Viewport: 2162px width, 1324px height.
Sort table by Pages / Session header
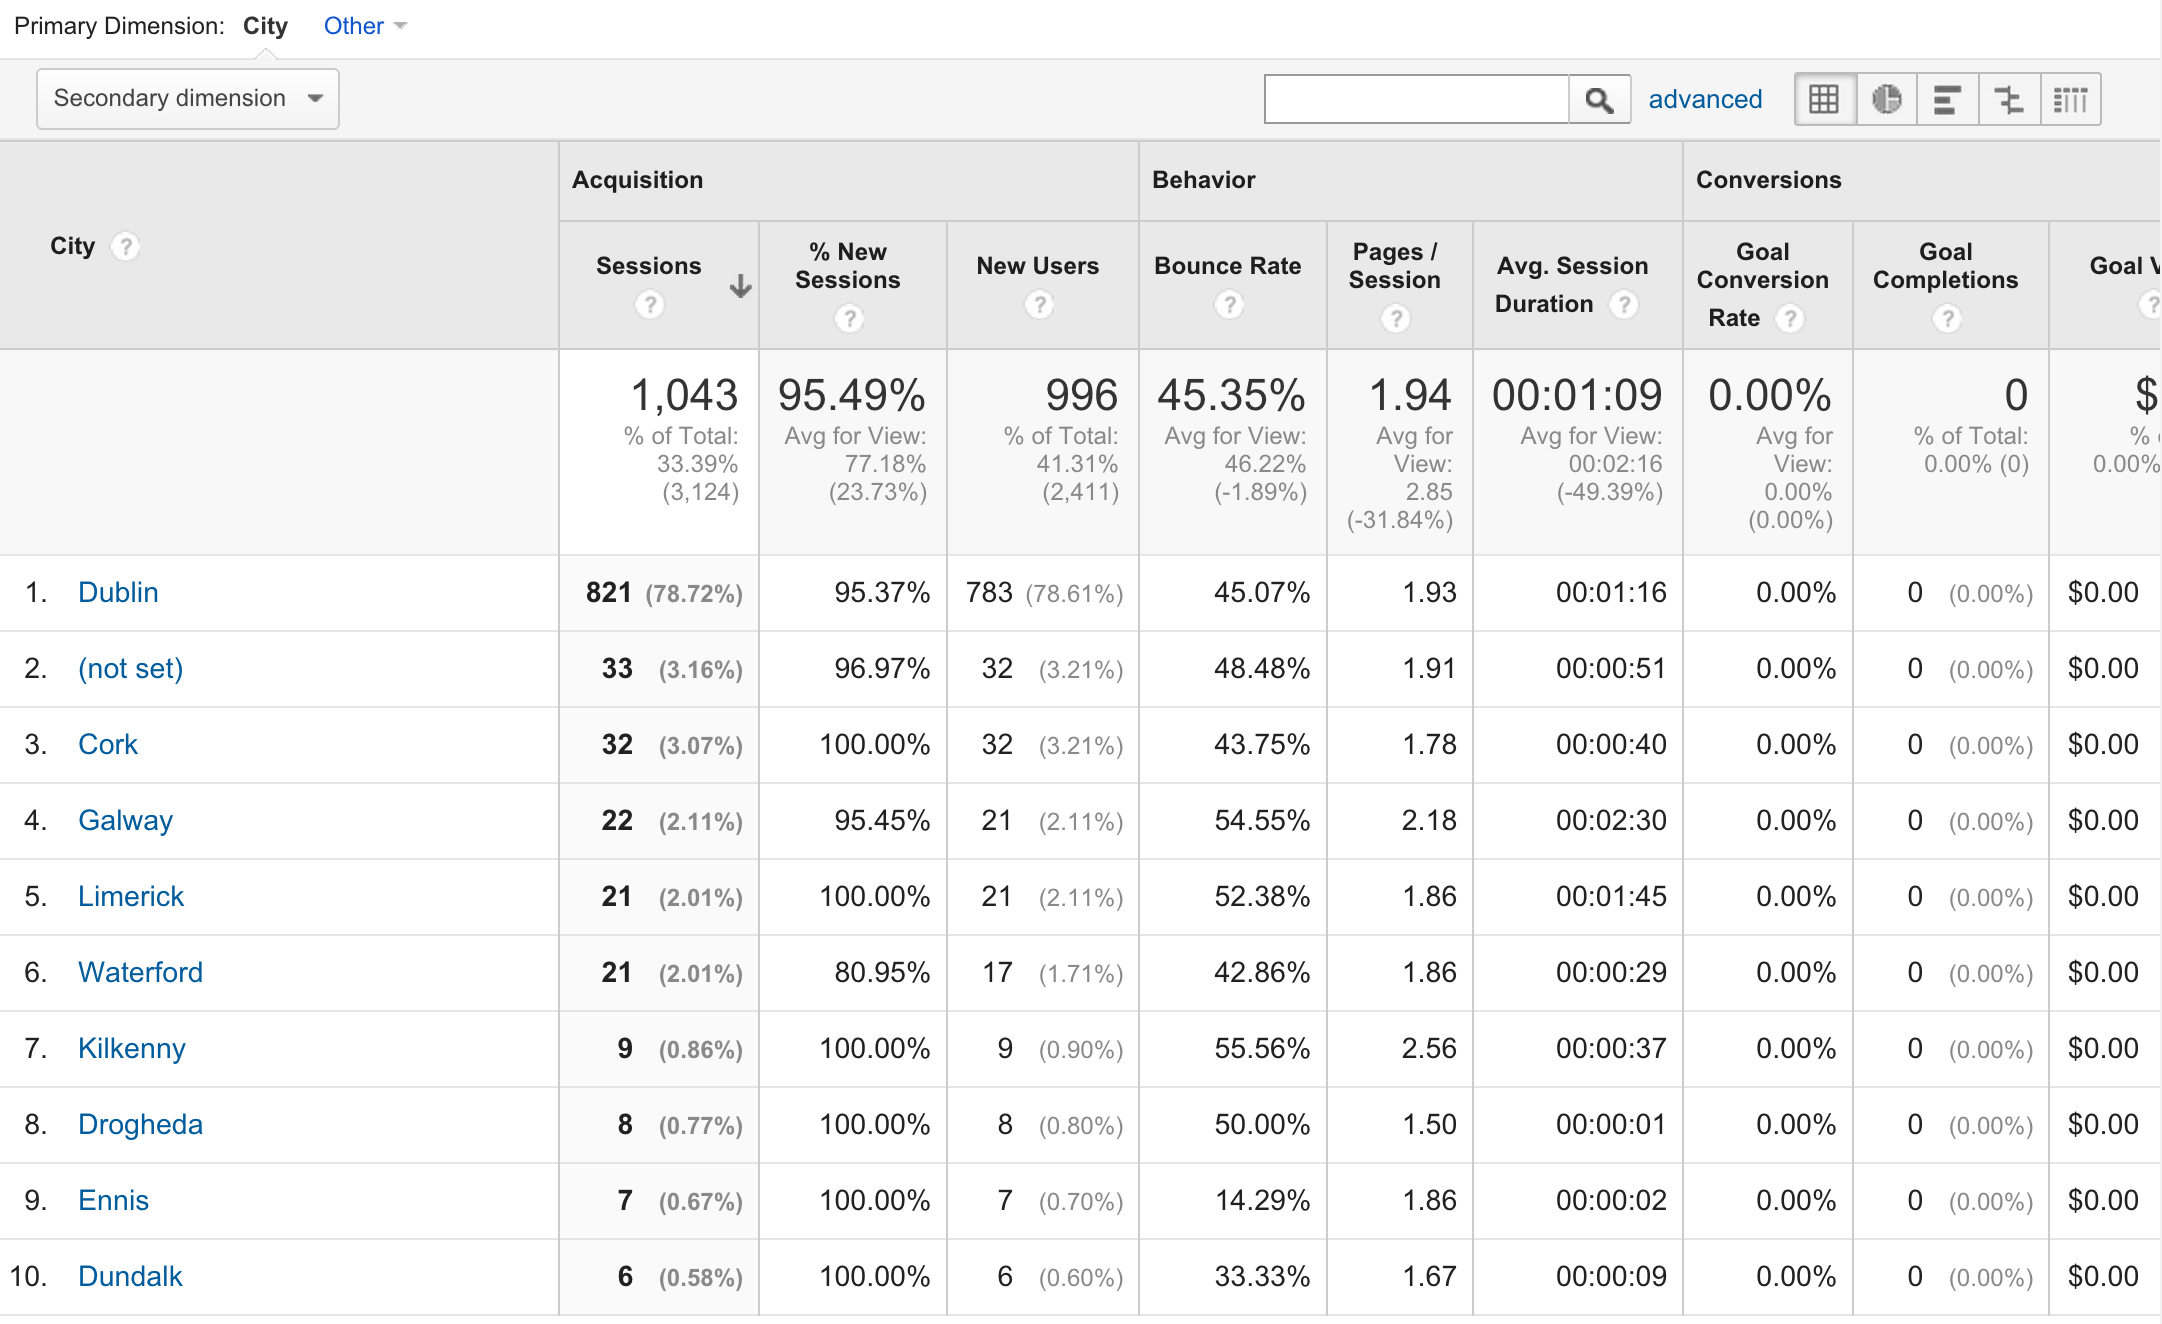click(x=1395, y=266)
